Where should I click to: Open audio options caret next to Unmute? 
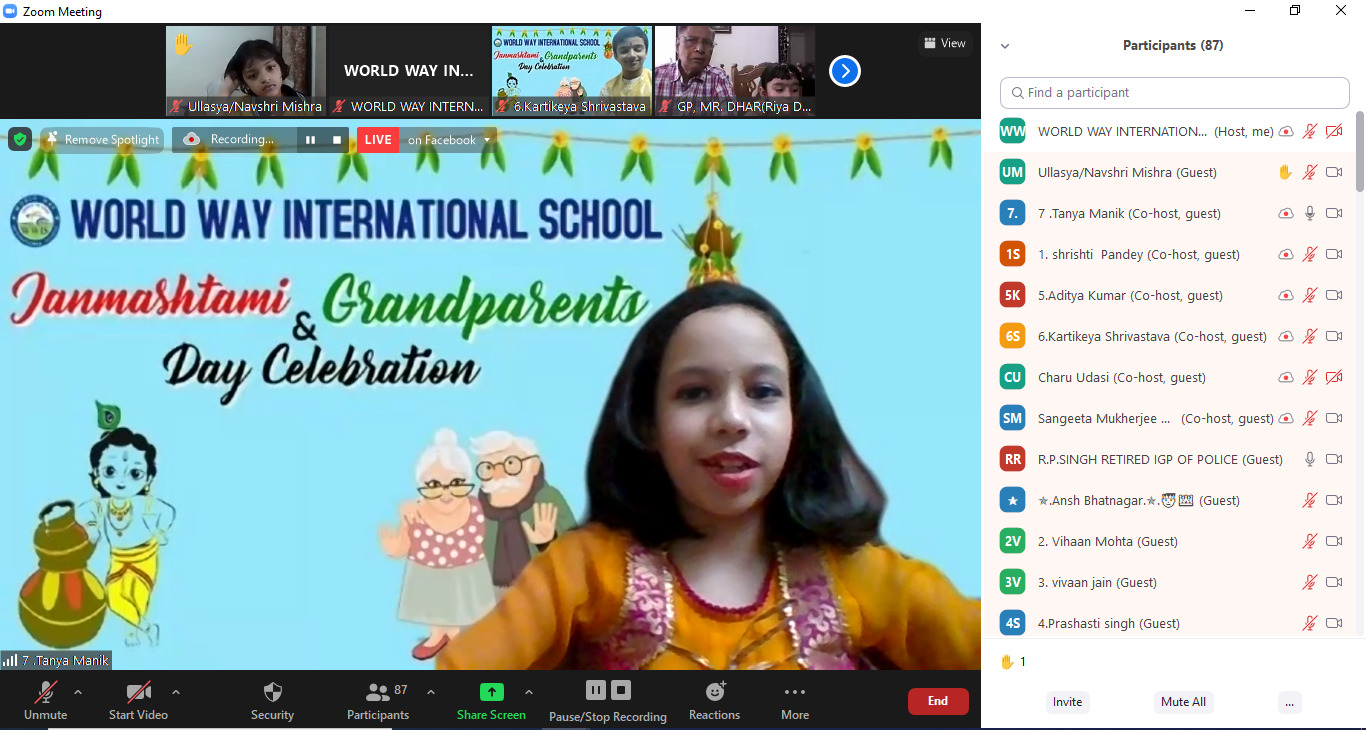tap(78, 691)
